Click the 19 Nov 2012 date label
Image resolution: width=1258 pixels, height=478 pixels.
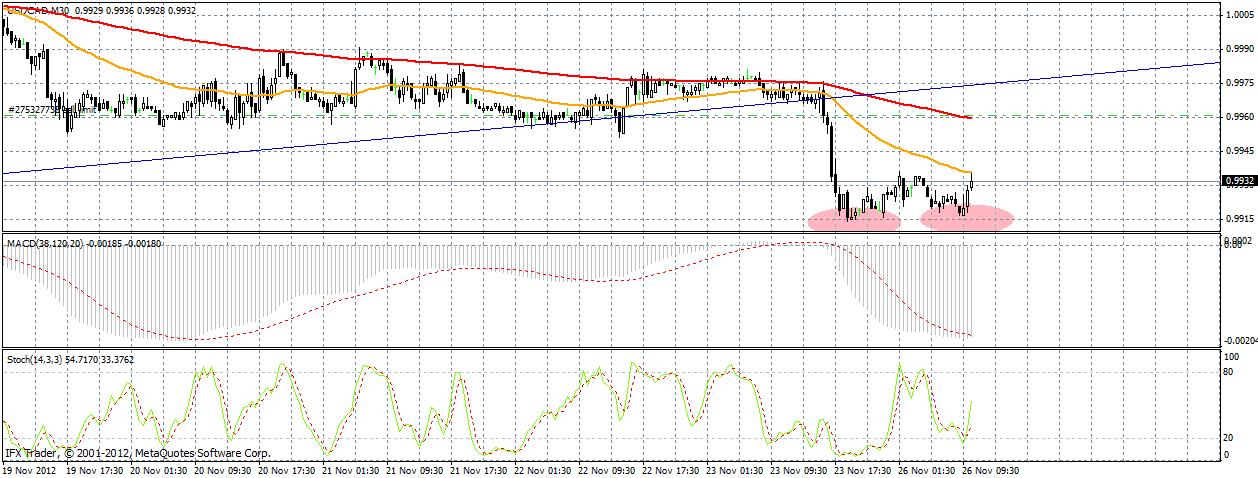27,469
